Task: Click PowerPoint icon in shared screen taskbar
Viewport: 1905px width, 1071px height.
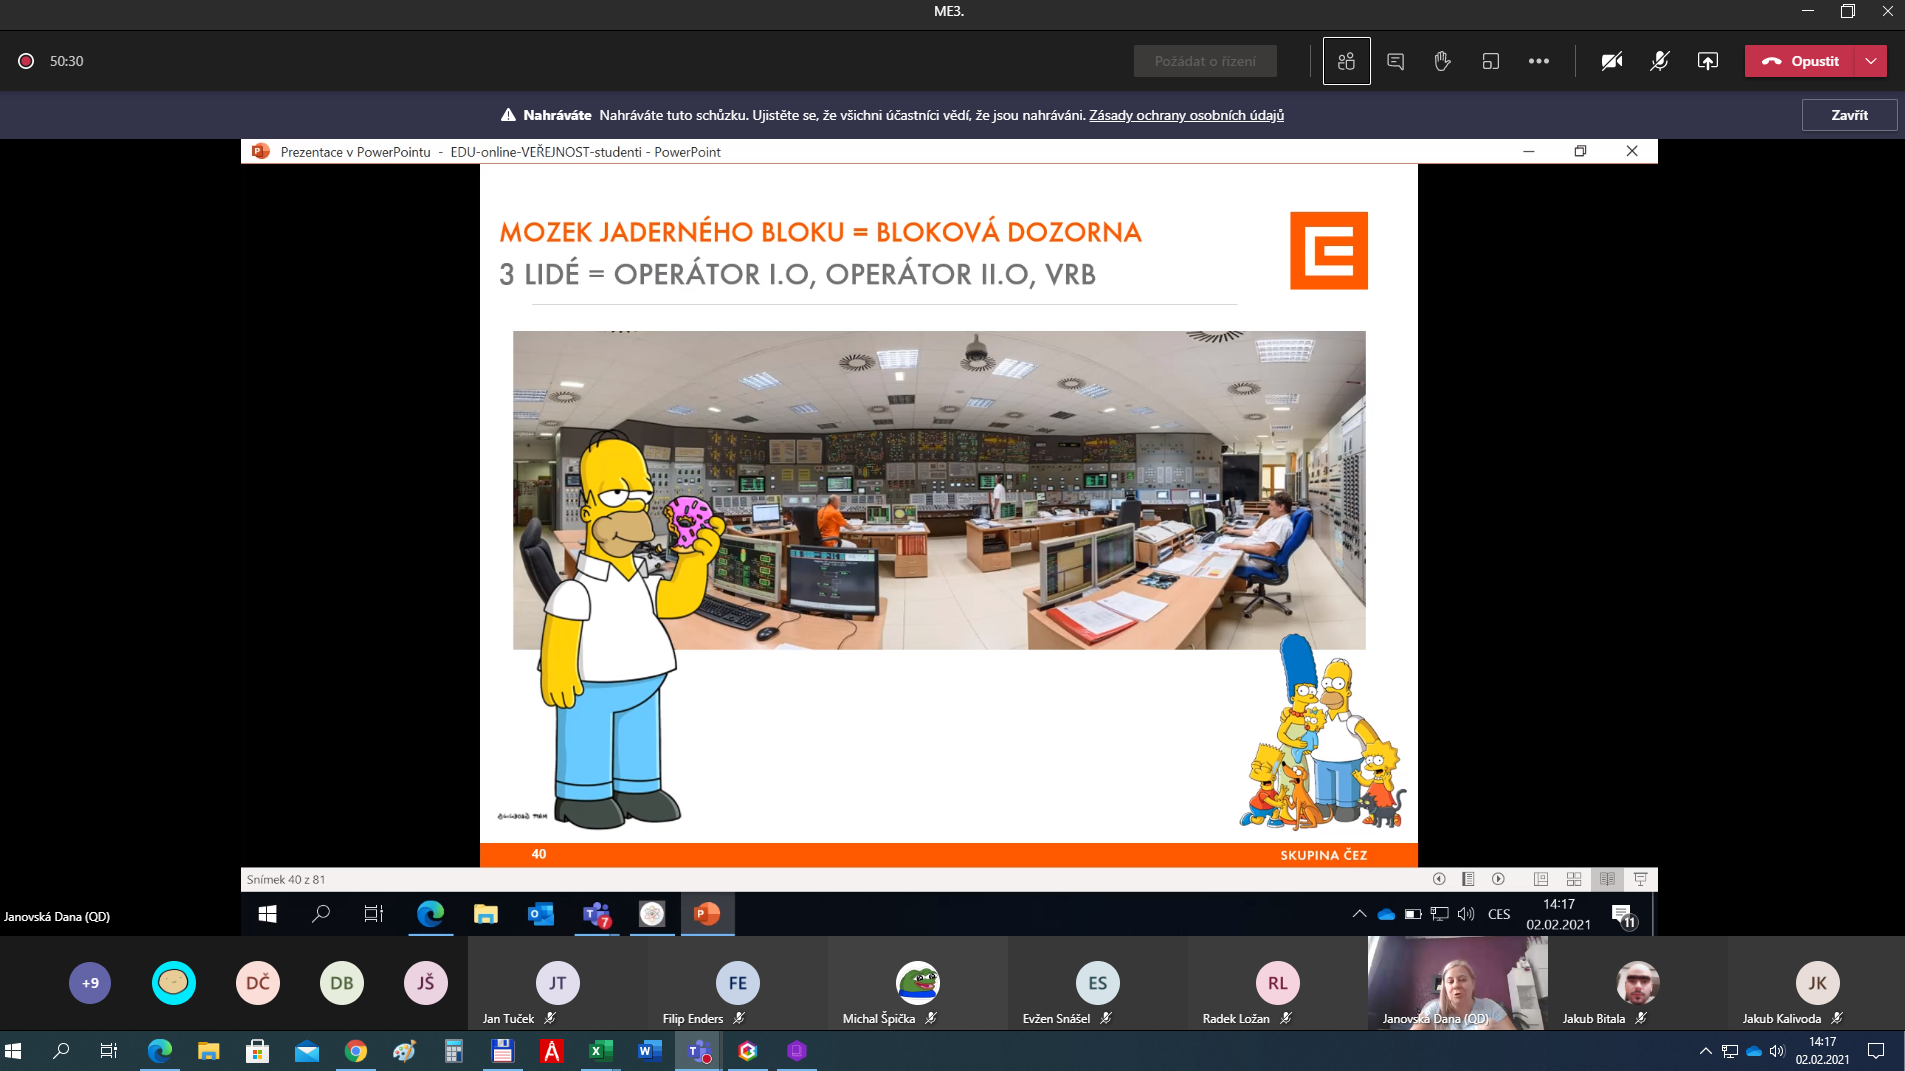Action: pyautogui.click(x=707, y=914)
